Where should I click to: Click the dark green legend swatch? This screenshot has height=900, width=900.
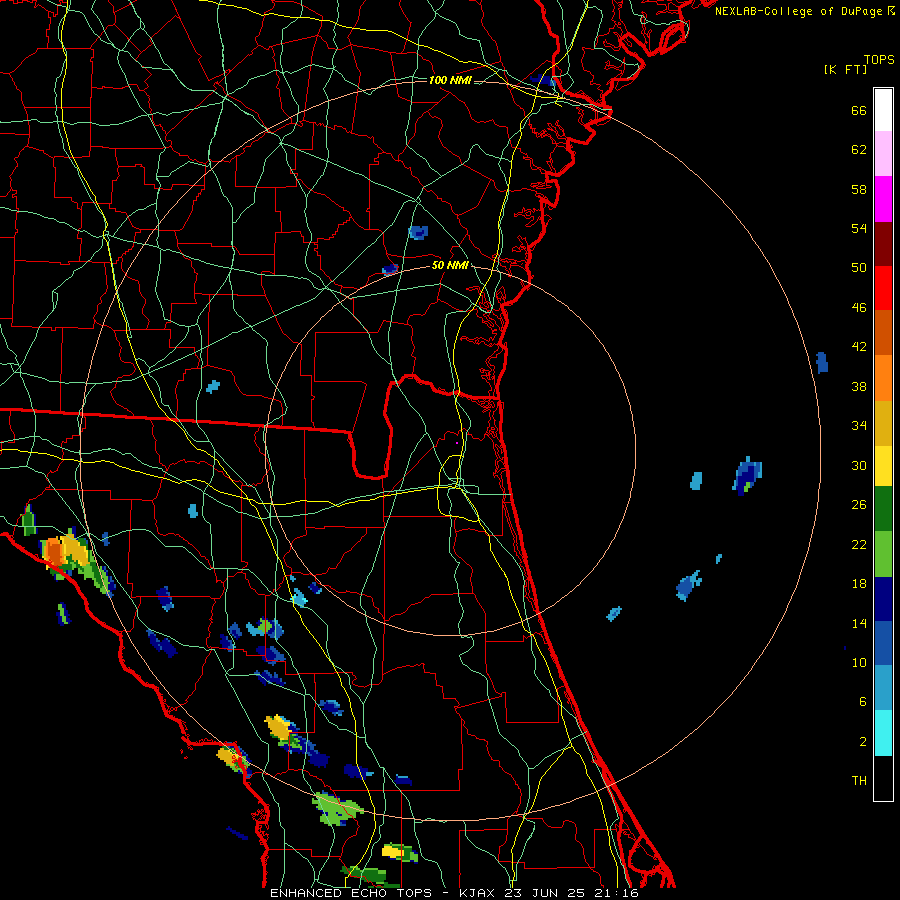(883, 509)
